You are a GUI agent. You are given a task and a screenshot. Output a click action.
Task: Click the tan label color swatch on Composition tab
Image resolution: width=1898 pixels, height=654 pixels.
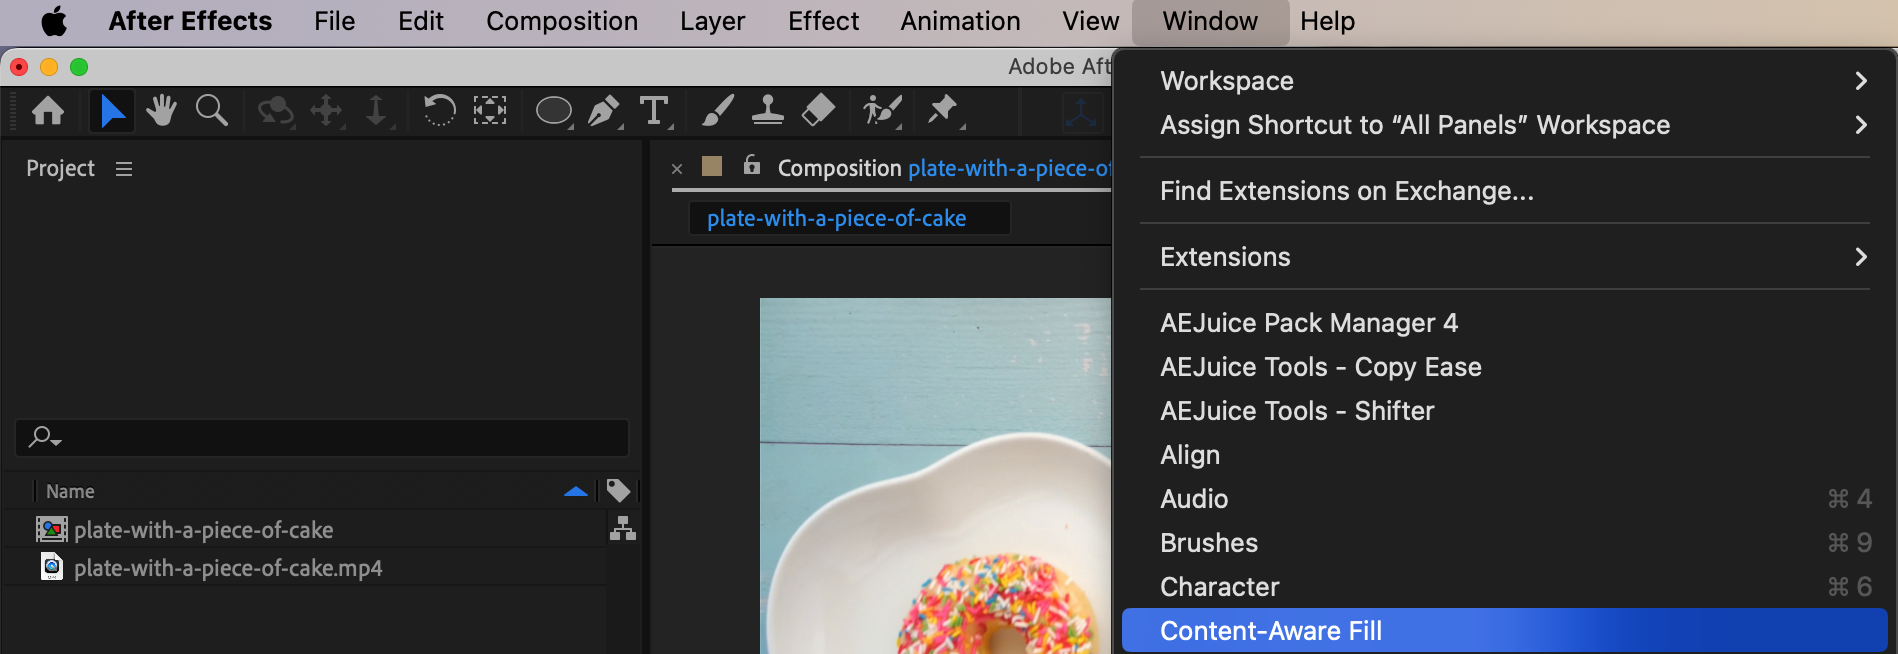coord(712,166)
